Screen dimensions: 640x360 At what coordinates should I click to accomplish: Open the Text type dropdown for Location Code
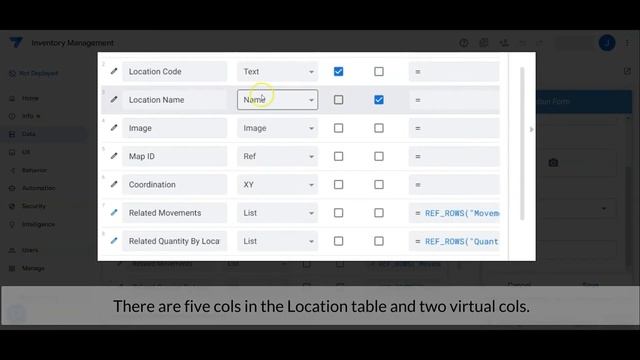(x=278, y=71)
